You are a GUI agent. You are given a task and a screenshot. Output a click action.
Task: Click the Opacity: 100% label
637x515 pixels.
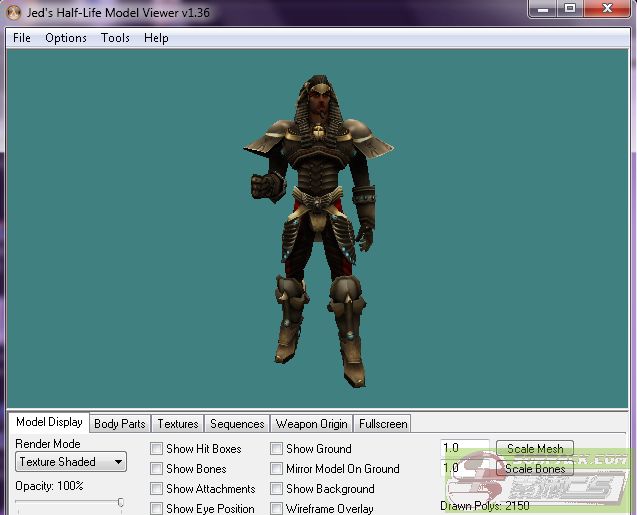click(x=49, y=486)
